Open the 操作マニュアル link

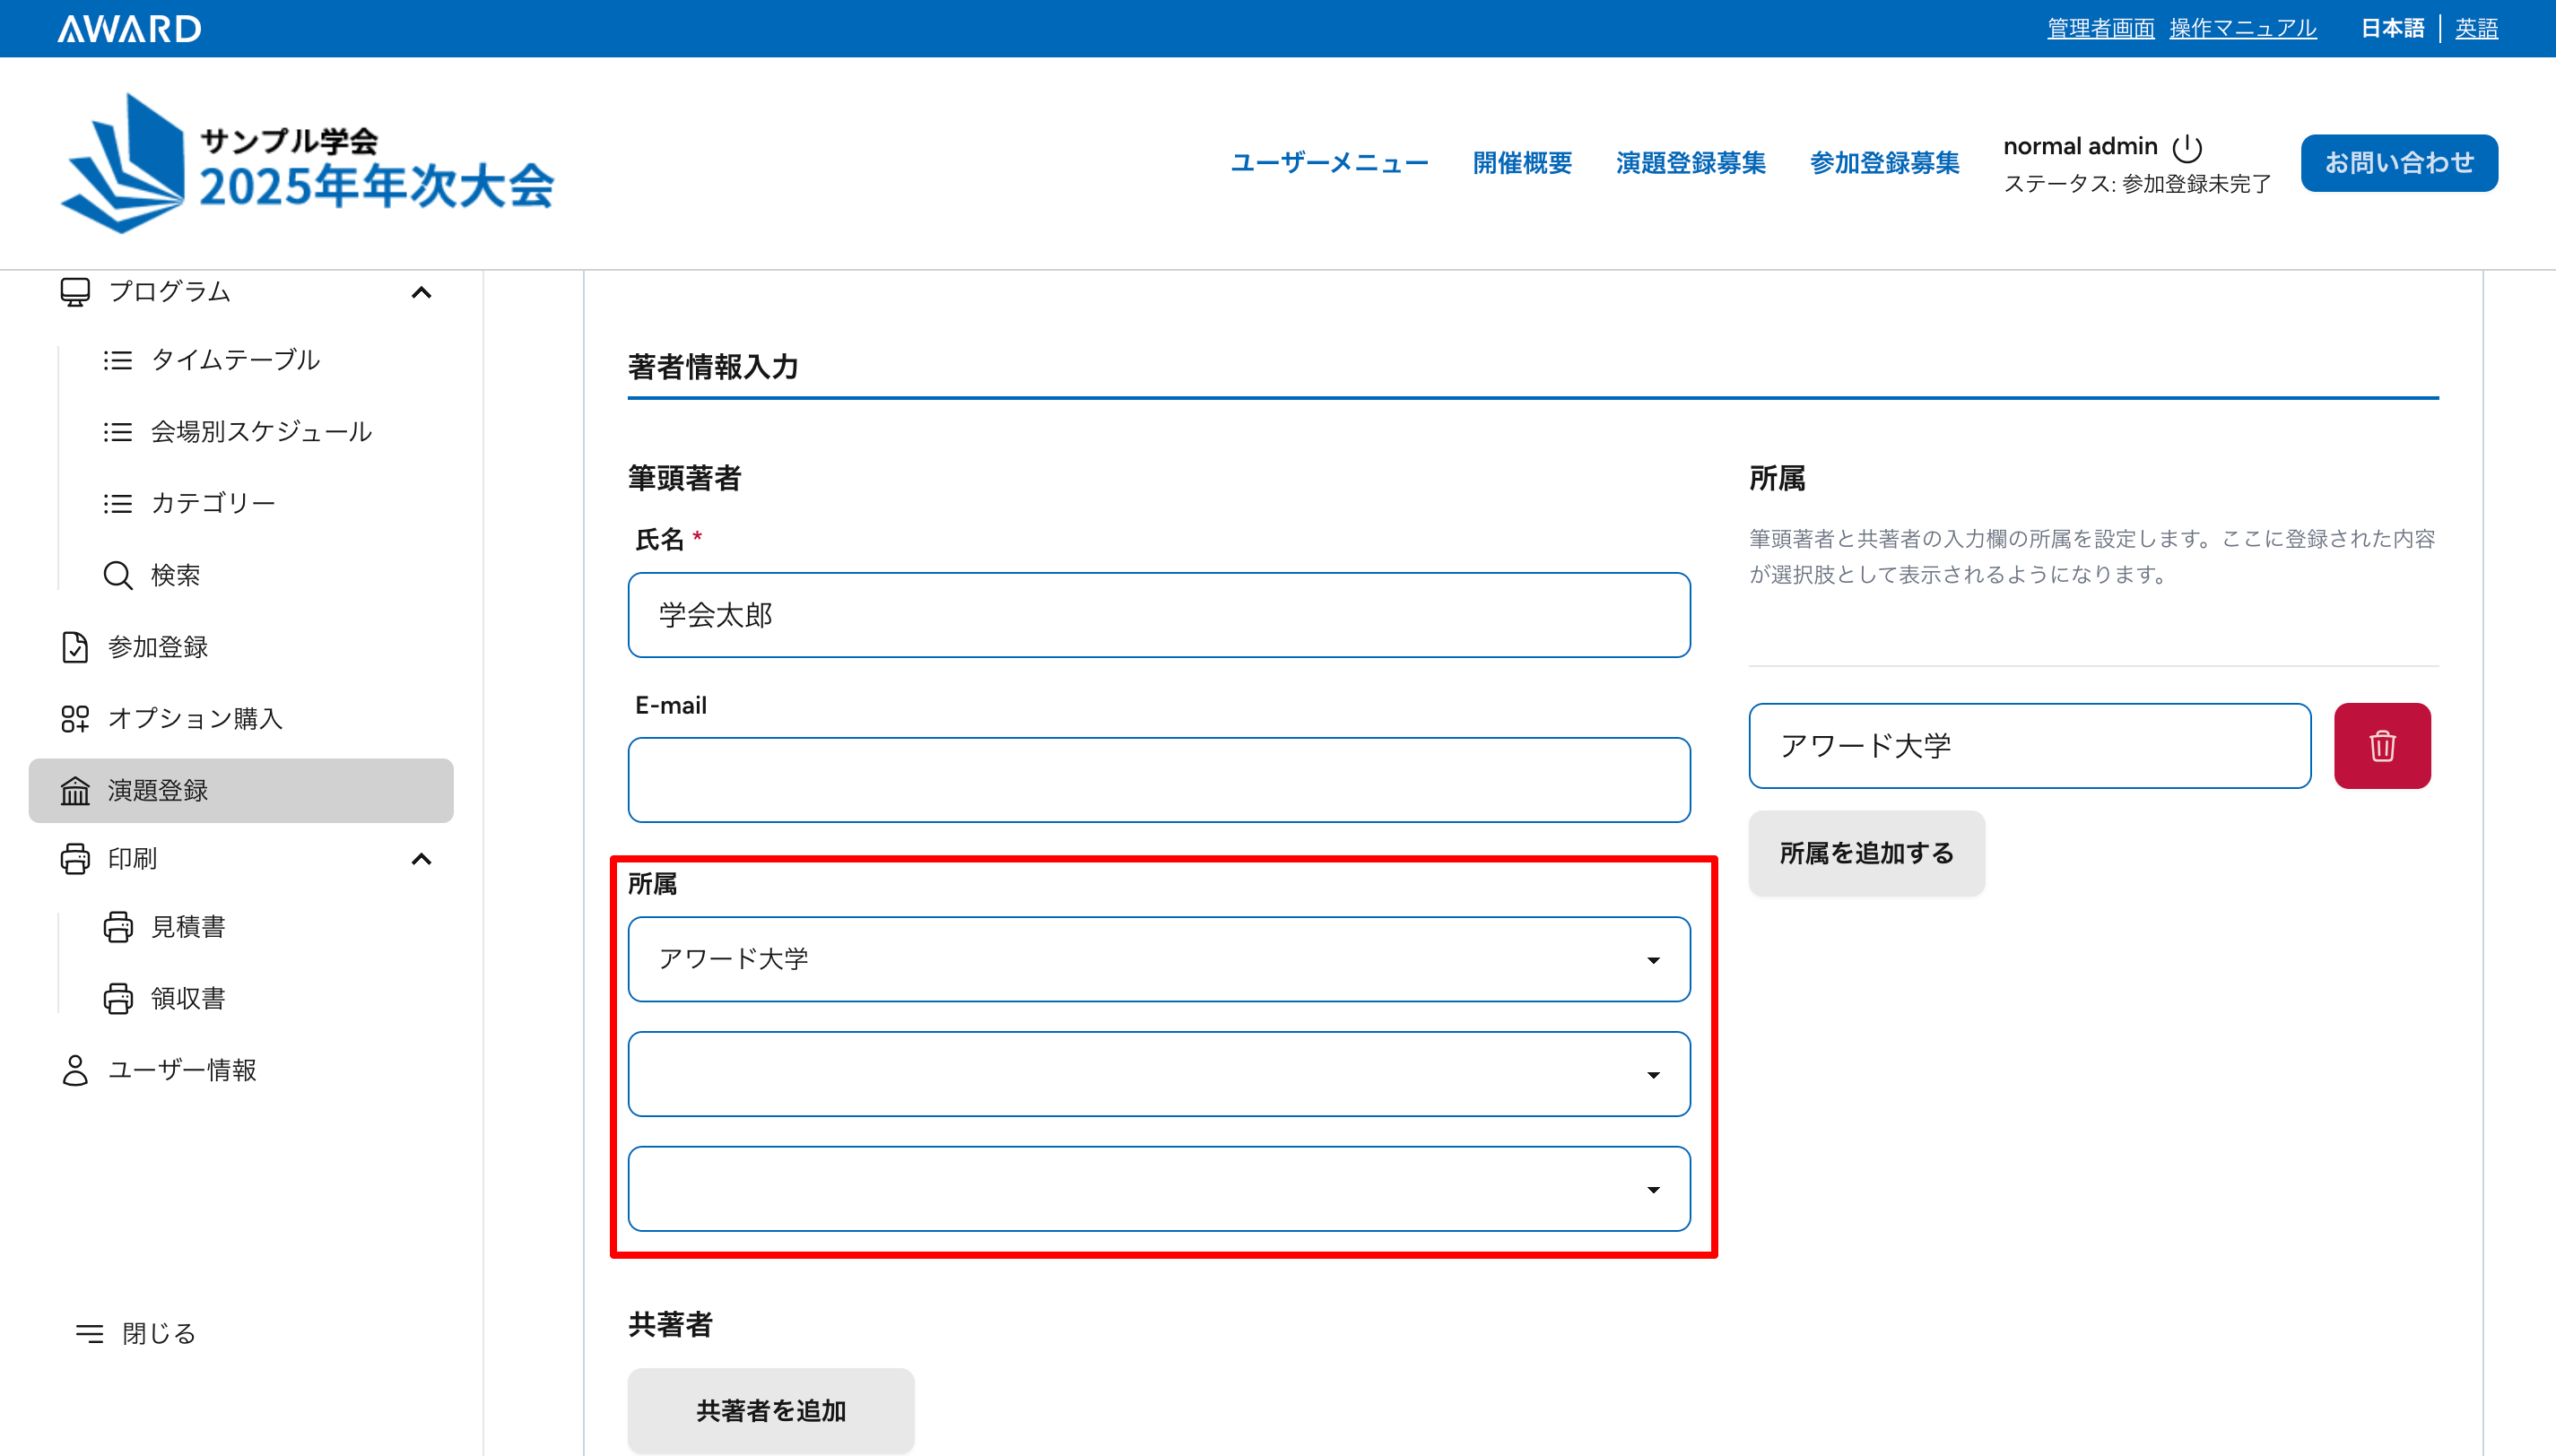pos(2243,28)
